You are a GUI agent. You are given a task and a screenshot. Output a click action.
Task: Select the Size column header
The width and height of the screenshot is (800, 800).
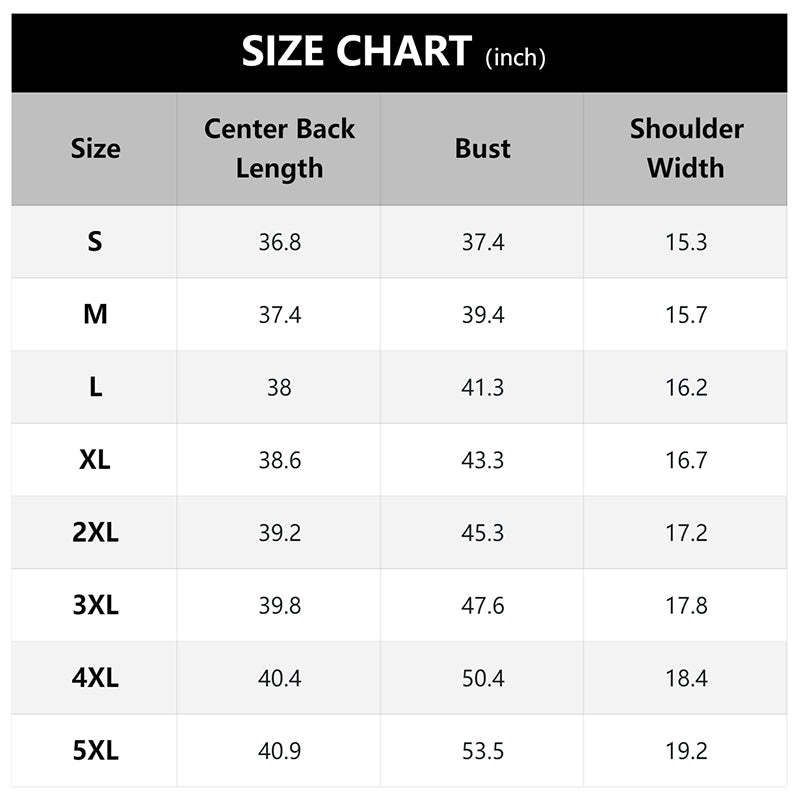(95, 149)
